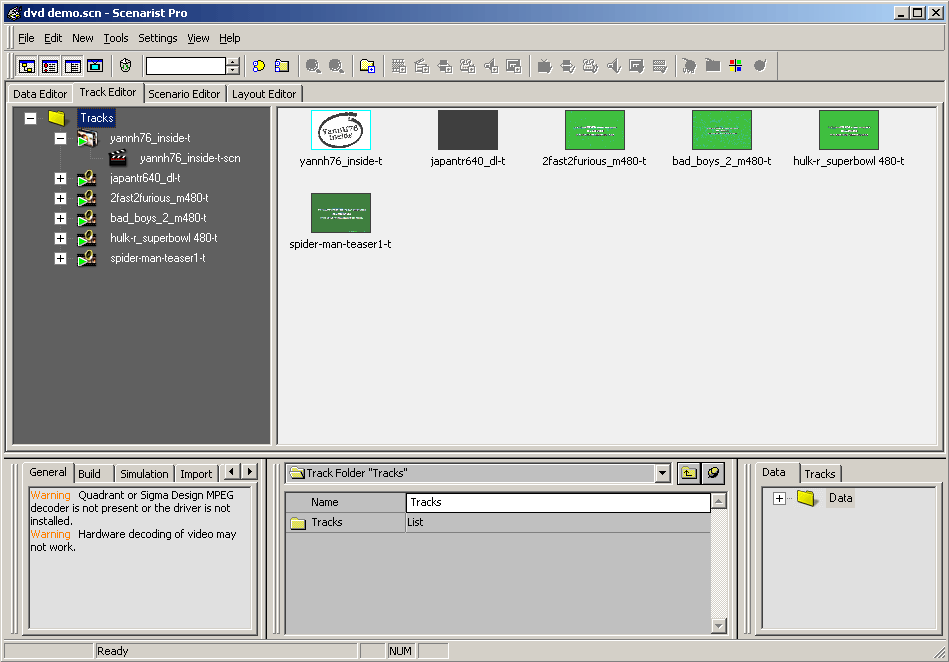Viewport: 949px width, 662px height.
Task: Switch to the Data Editor tab
Action: click(40, 94)
